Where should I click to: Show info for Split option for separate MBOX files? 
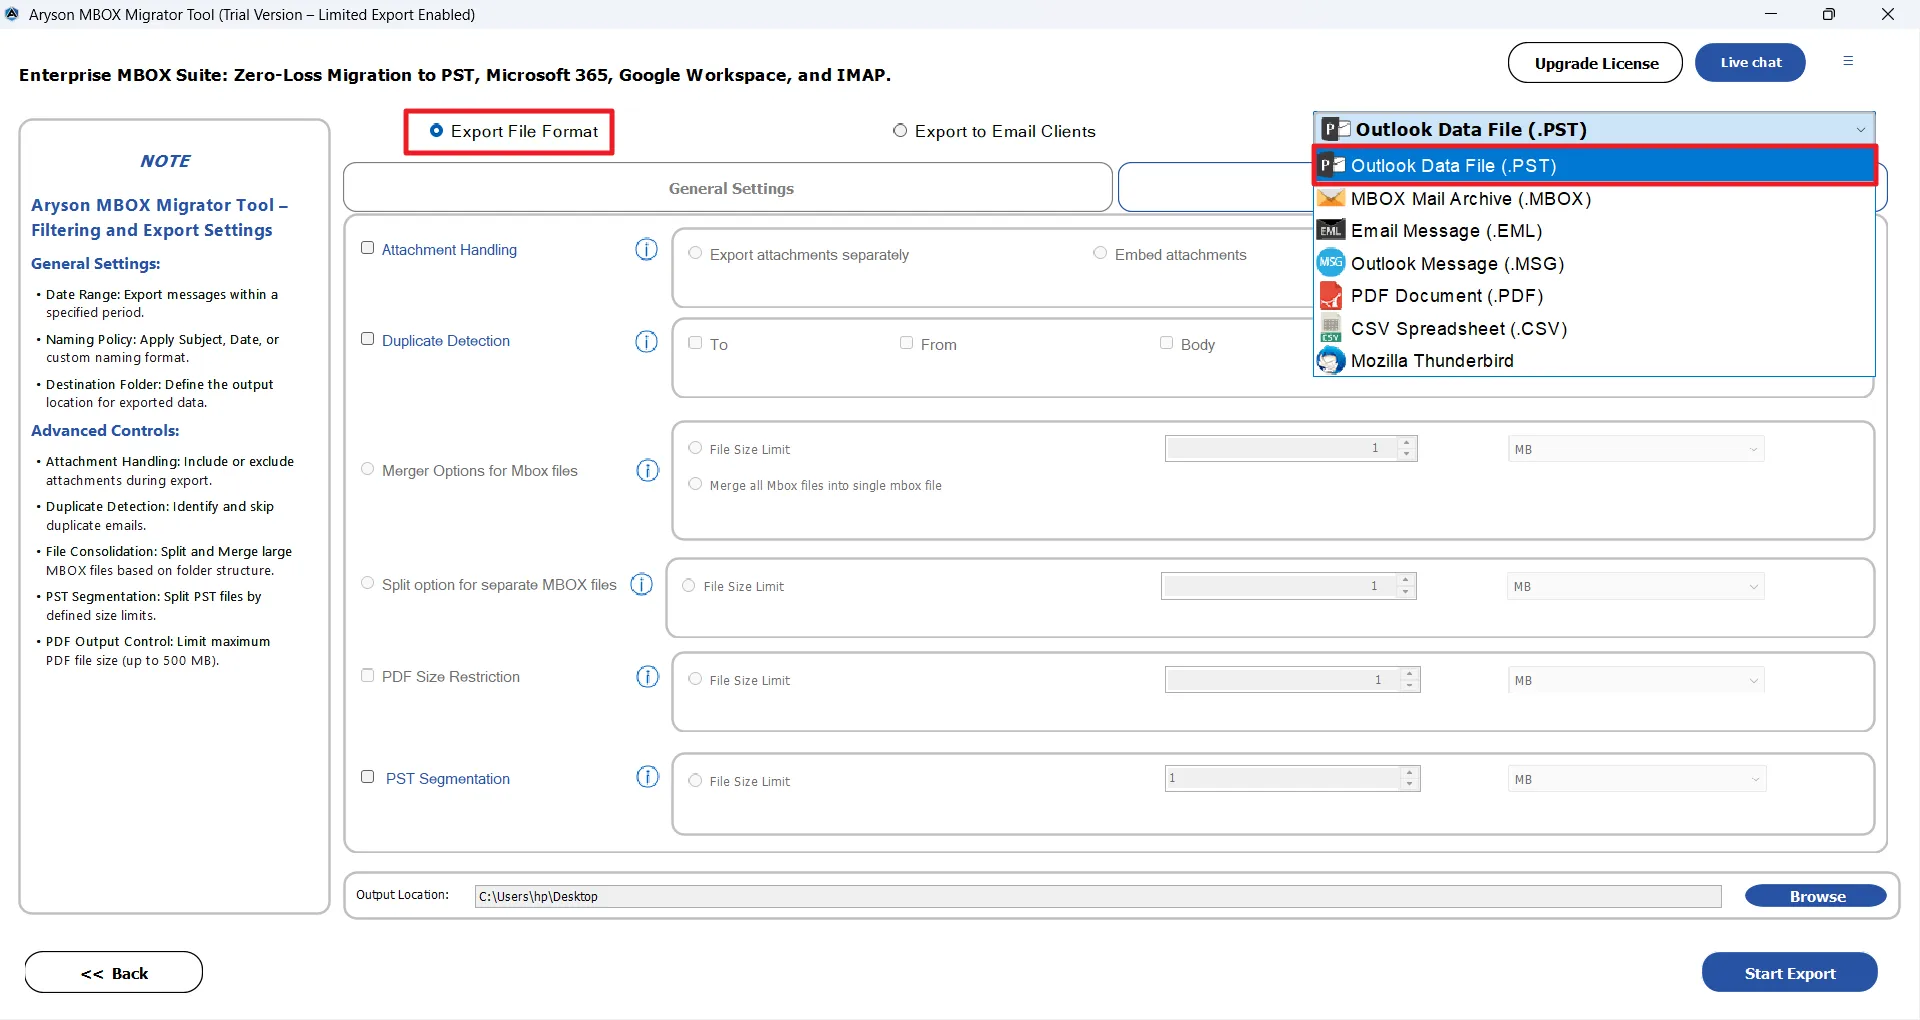[642, 584]
